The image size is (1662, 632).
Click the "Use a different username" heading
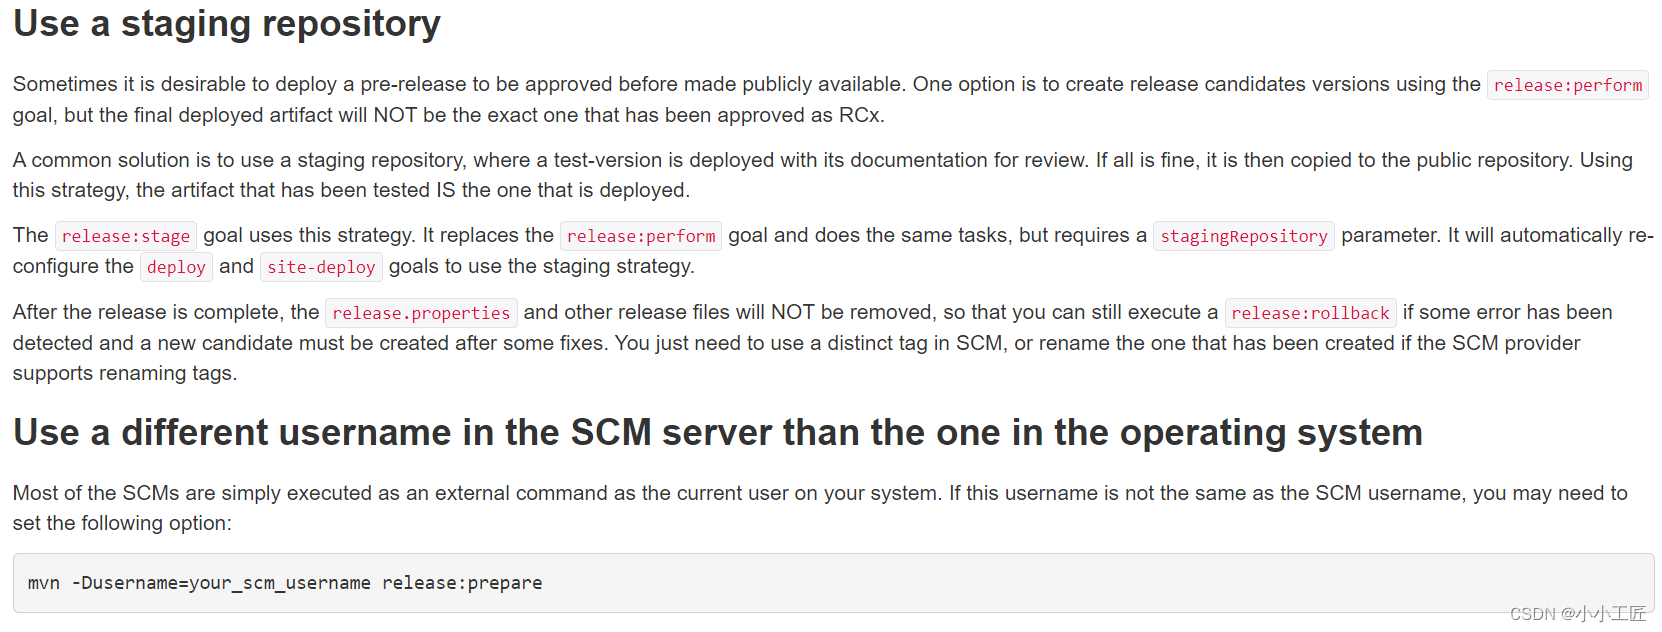(x=717, y=433)
